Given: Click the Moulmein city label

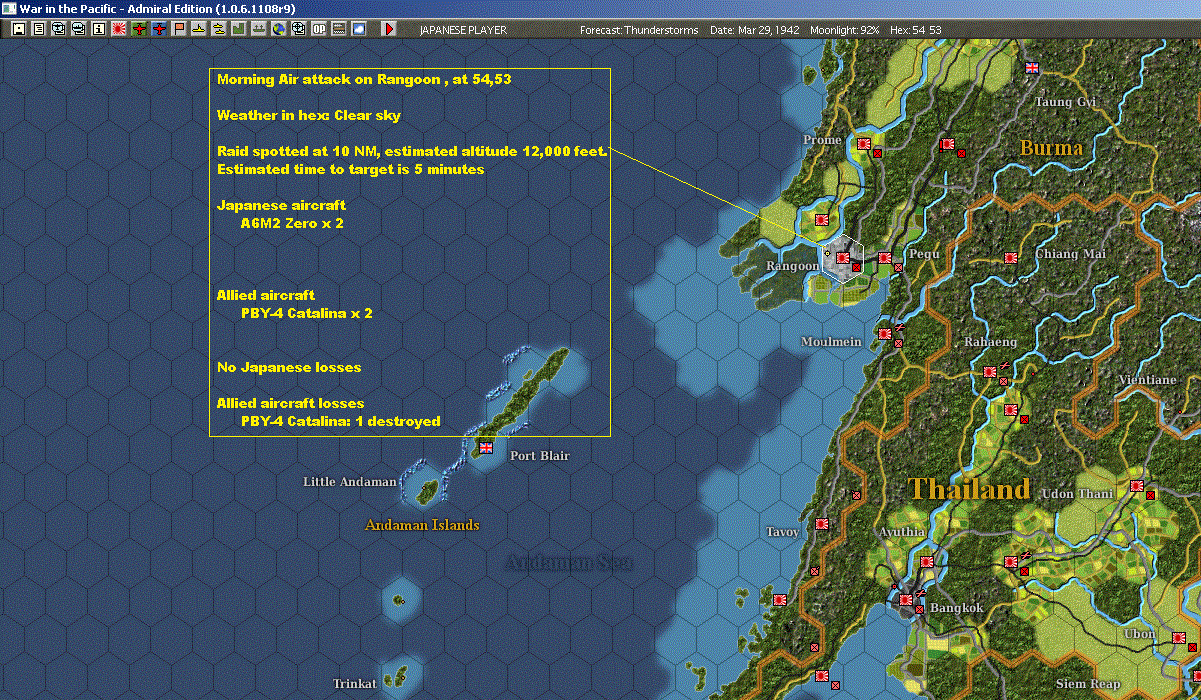Looking at the screenshot, I should pos(831,342).
